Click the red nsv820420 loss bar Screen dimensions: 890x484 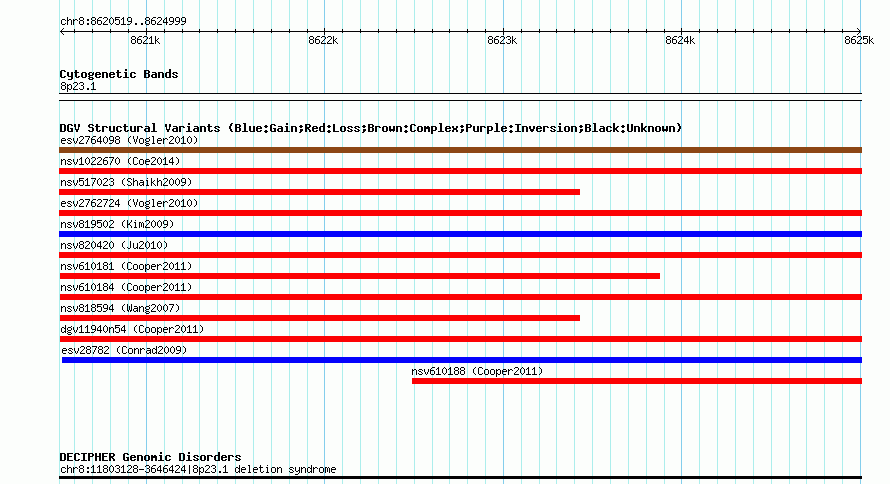click(x=460, y=255)
